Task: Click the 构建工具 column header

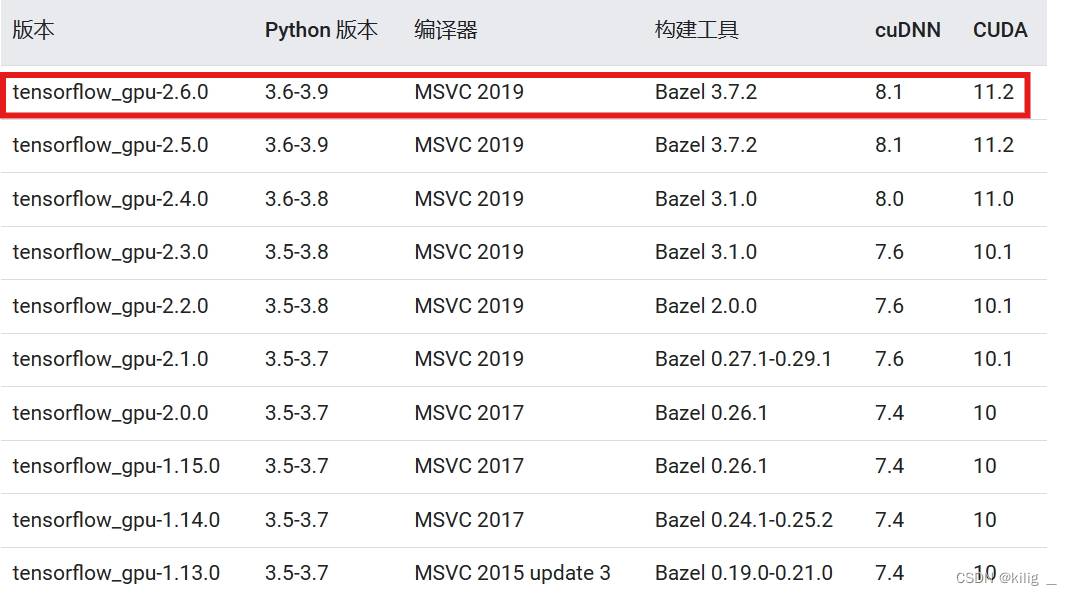Action: coord(696,30)
